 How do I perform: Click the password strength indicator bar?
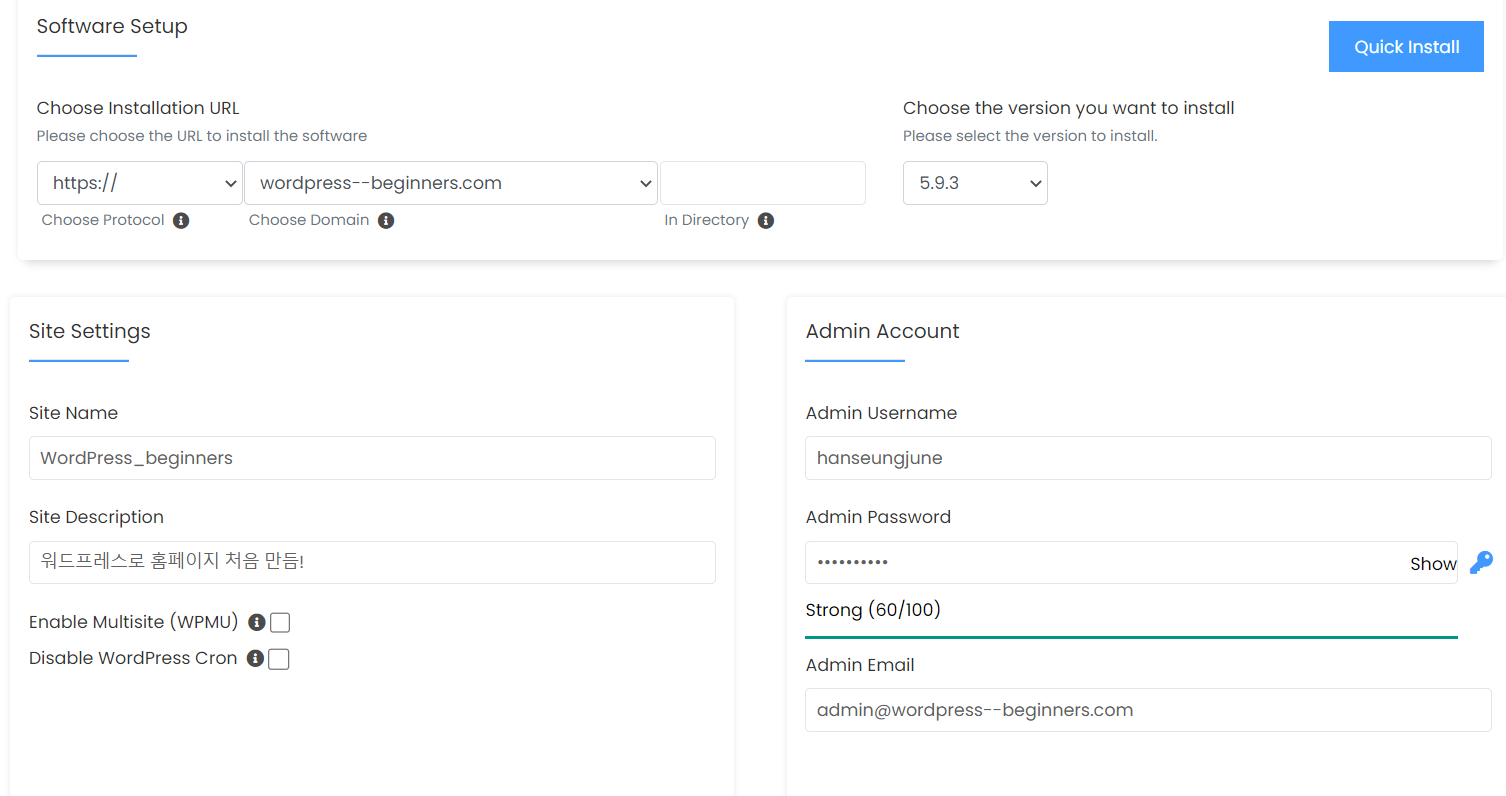tap(1131, 636)
